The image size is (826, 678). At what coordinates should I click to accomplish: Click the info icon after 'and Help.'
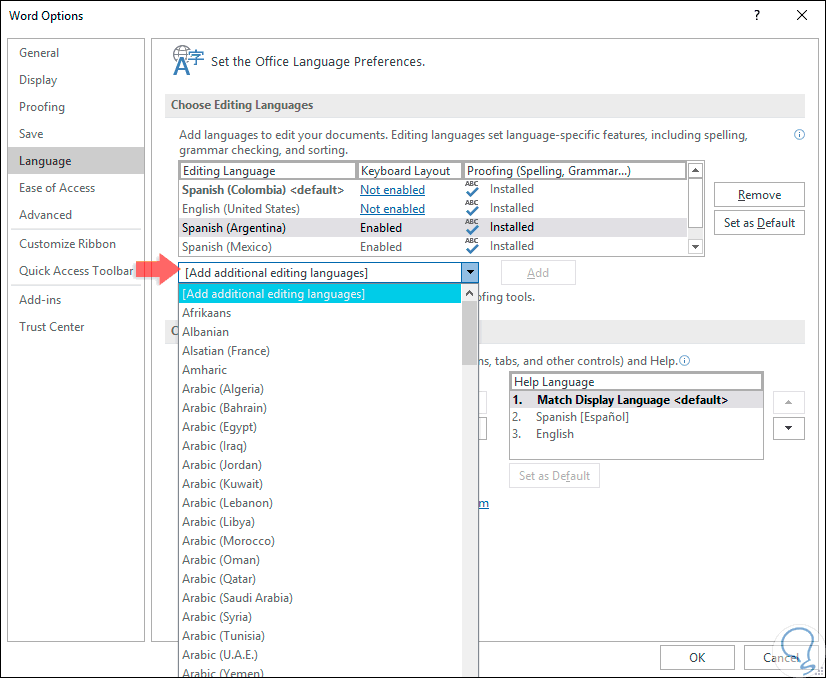point(684,361)
